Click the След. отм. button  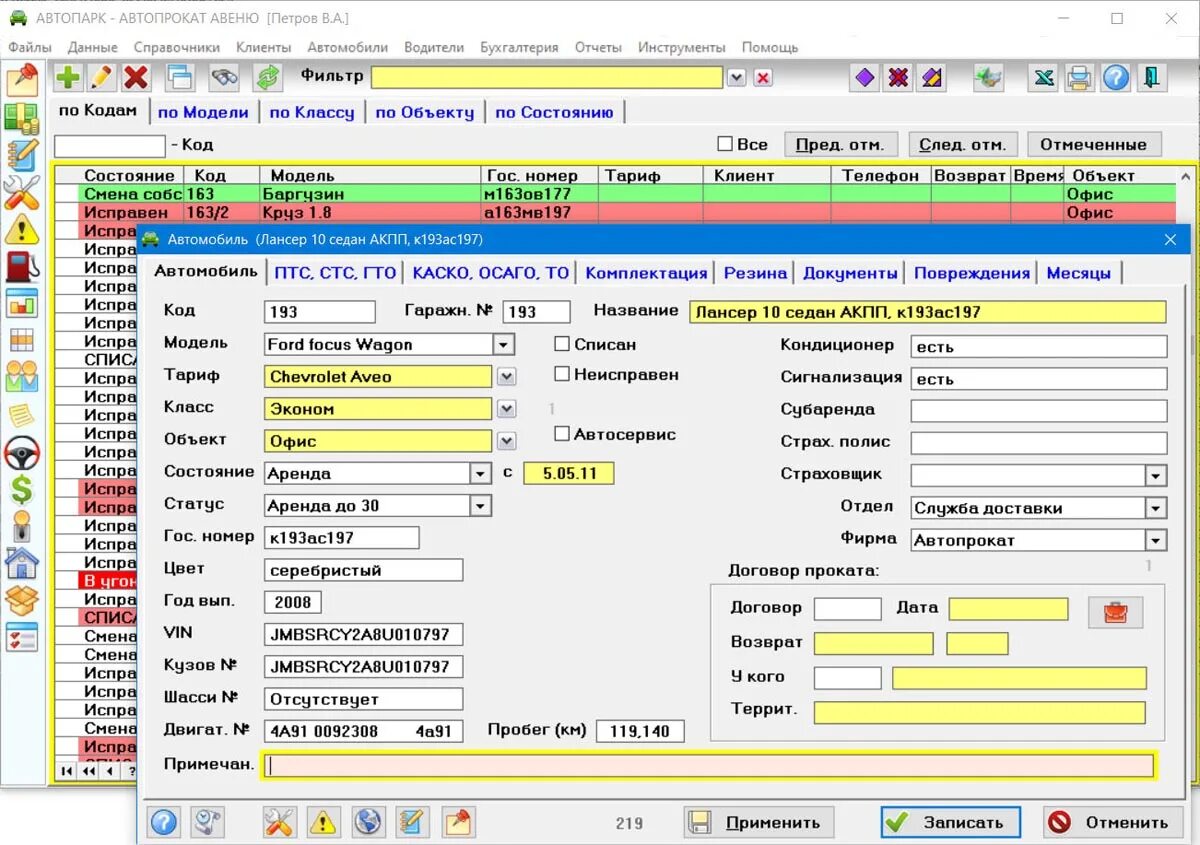click(x=962, y=144)
